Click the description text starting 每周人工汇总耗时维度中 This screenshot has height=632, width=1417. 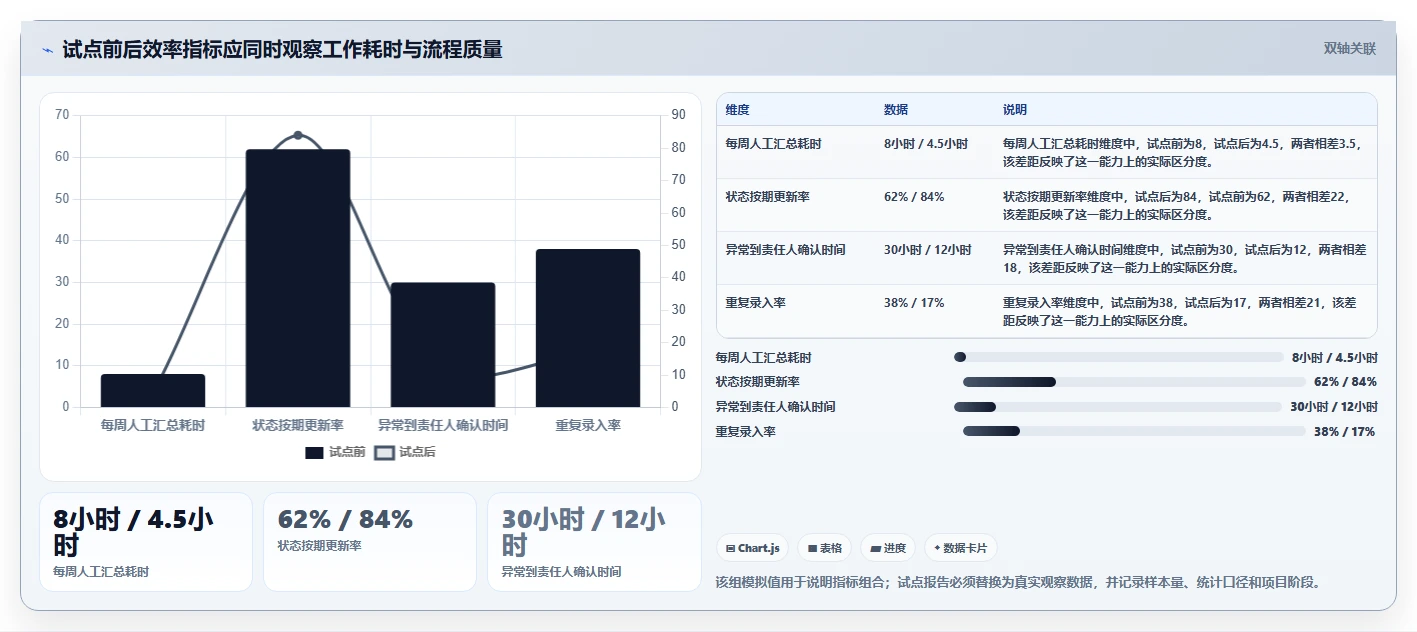[x=1184, y=152]
